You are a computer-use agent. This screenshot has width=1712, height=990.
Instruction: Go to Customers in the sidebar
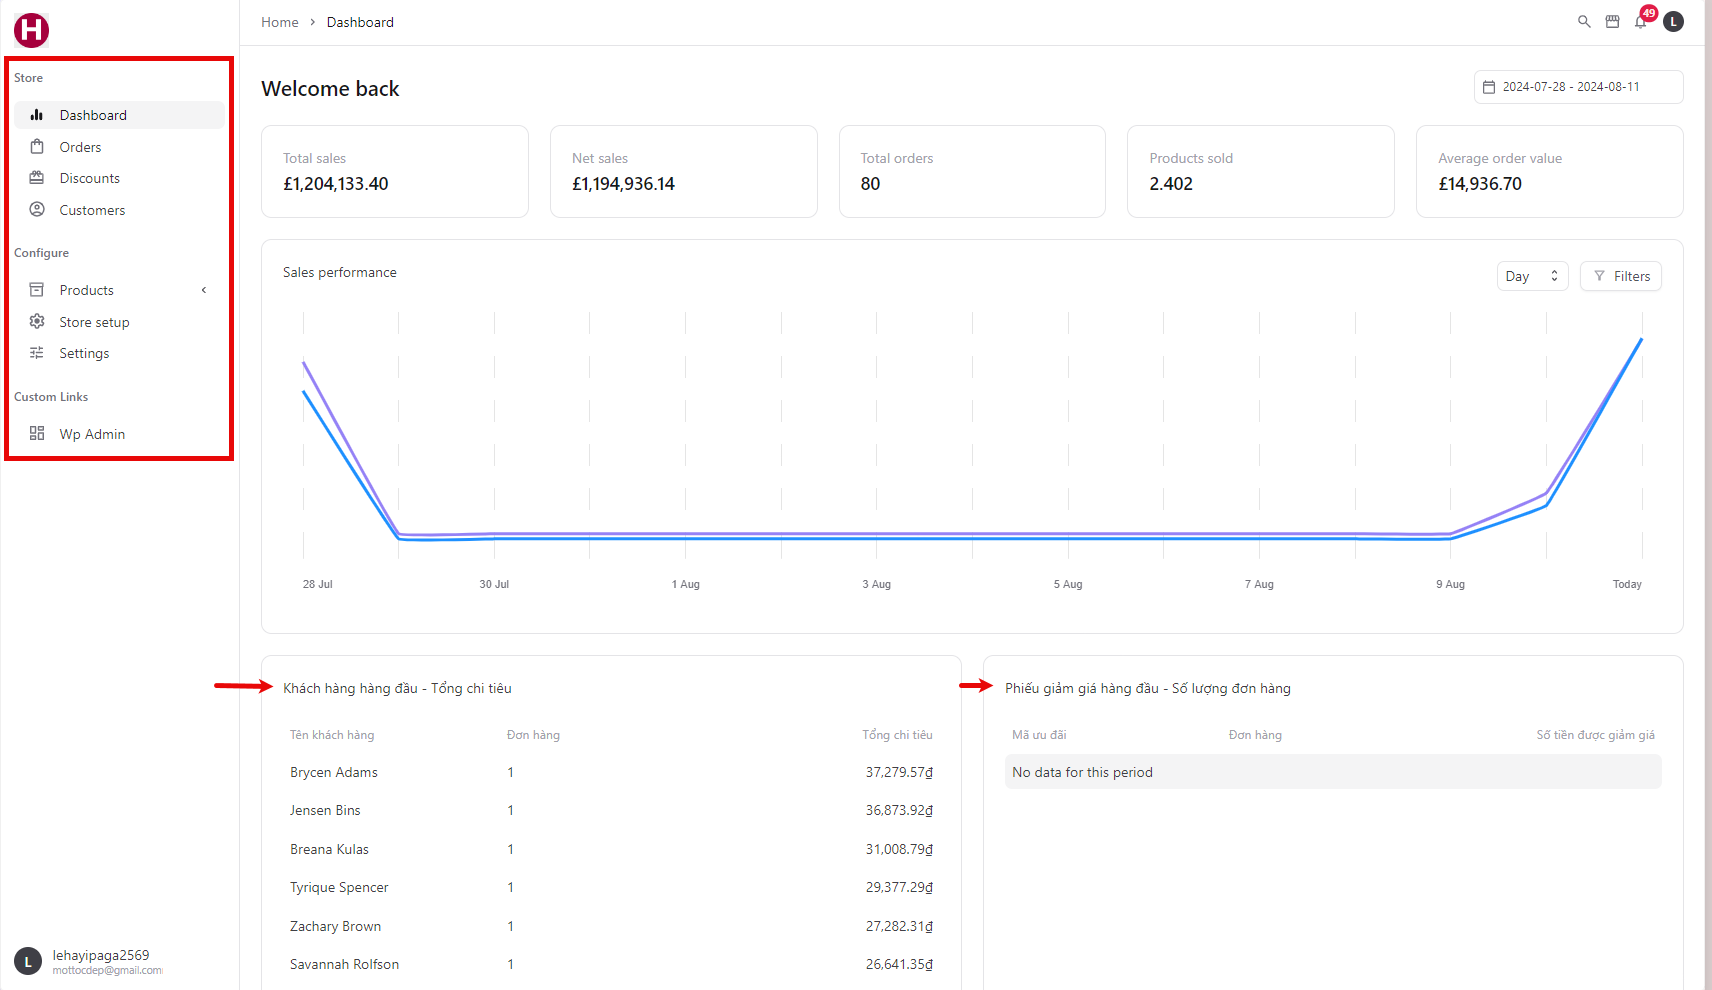pos(92,210)
